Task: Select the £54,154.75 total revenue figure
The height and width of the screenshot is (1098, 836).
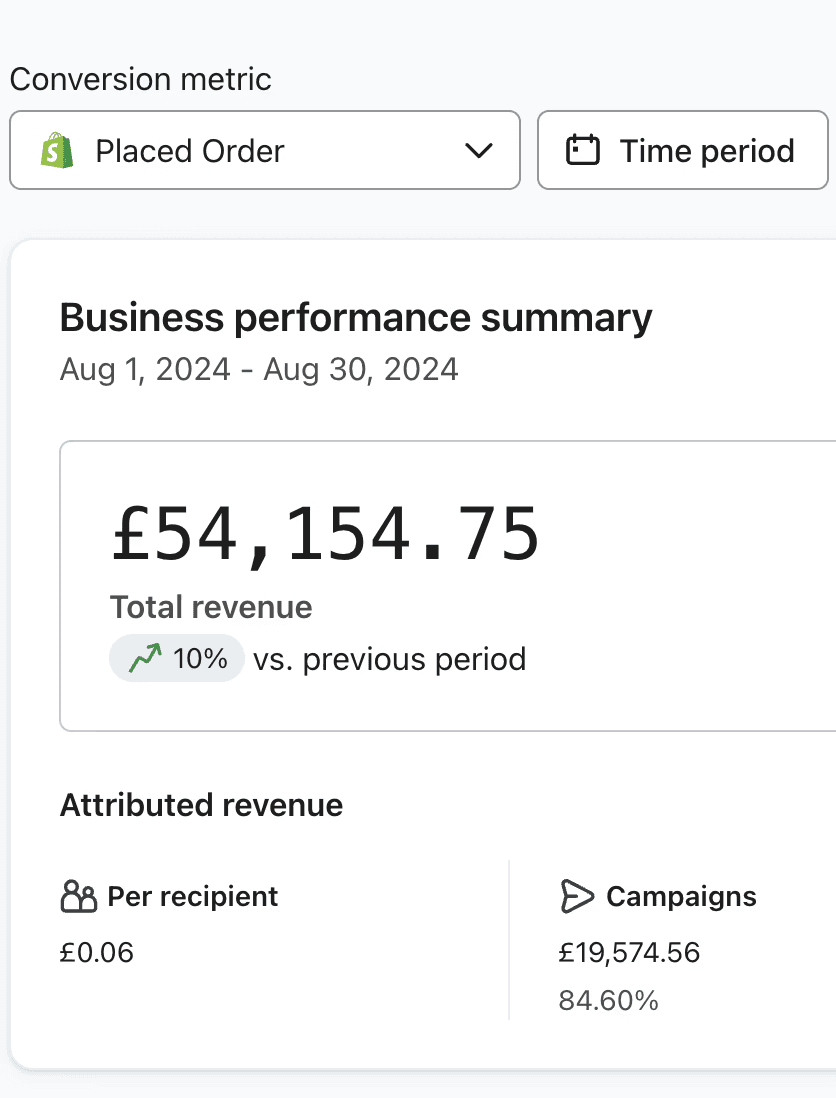Action: point(326,534)
